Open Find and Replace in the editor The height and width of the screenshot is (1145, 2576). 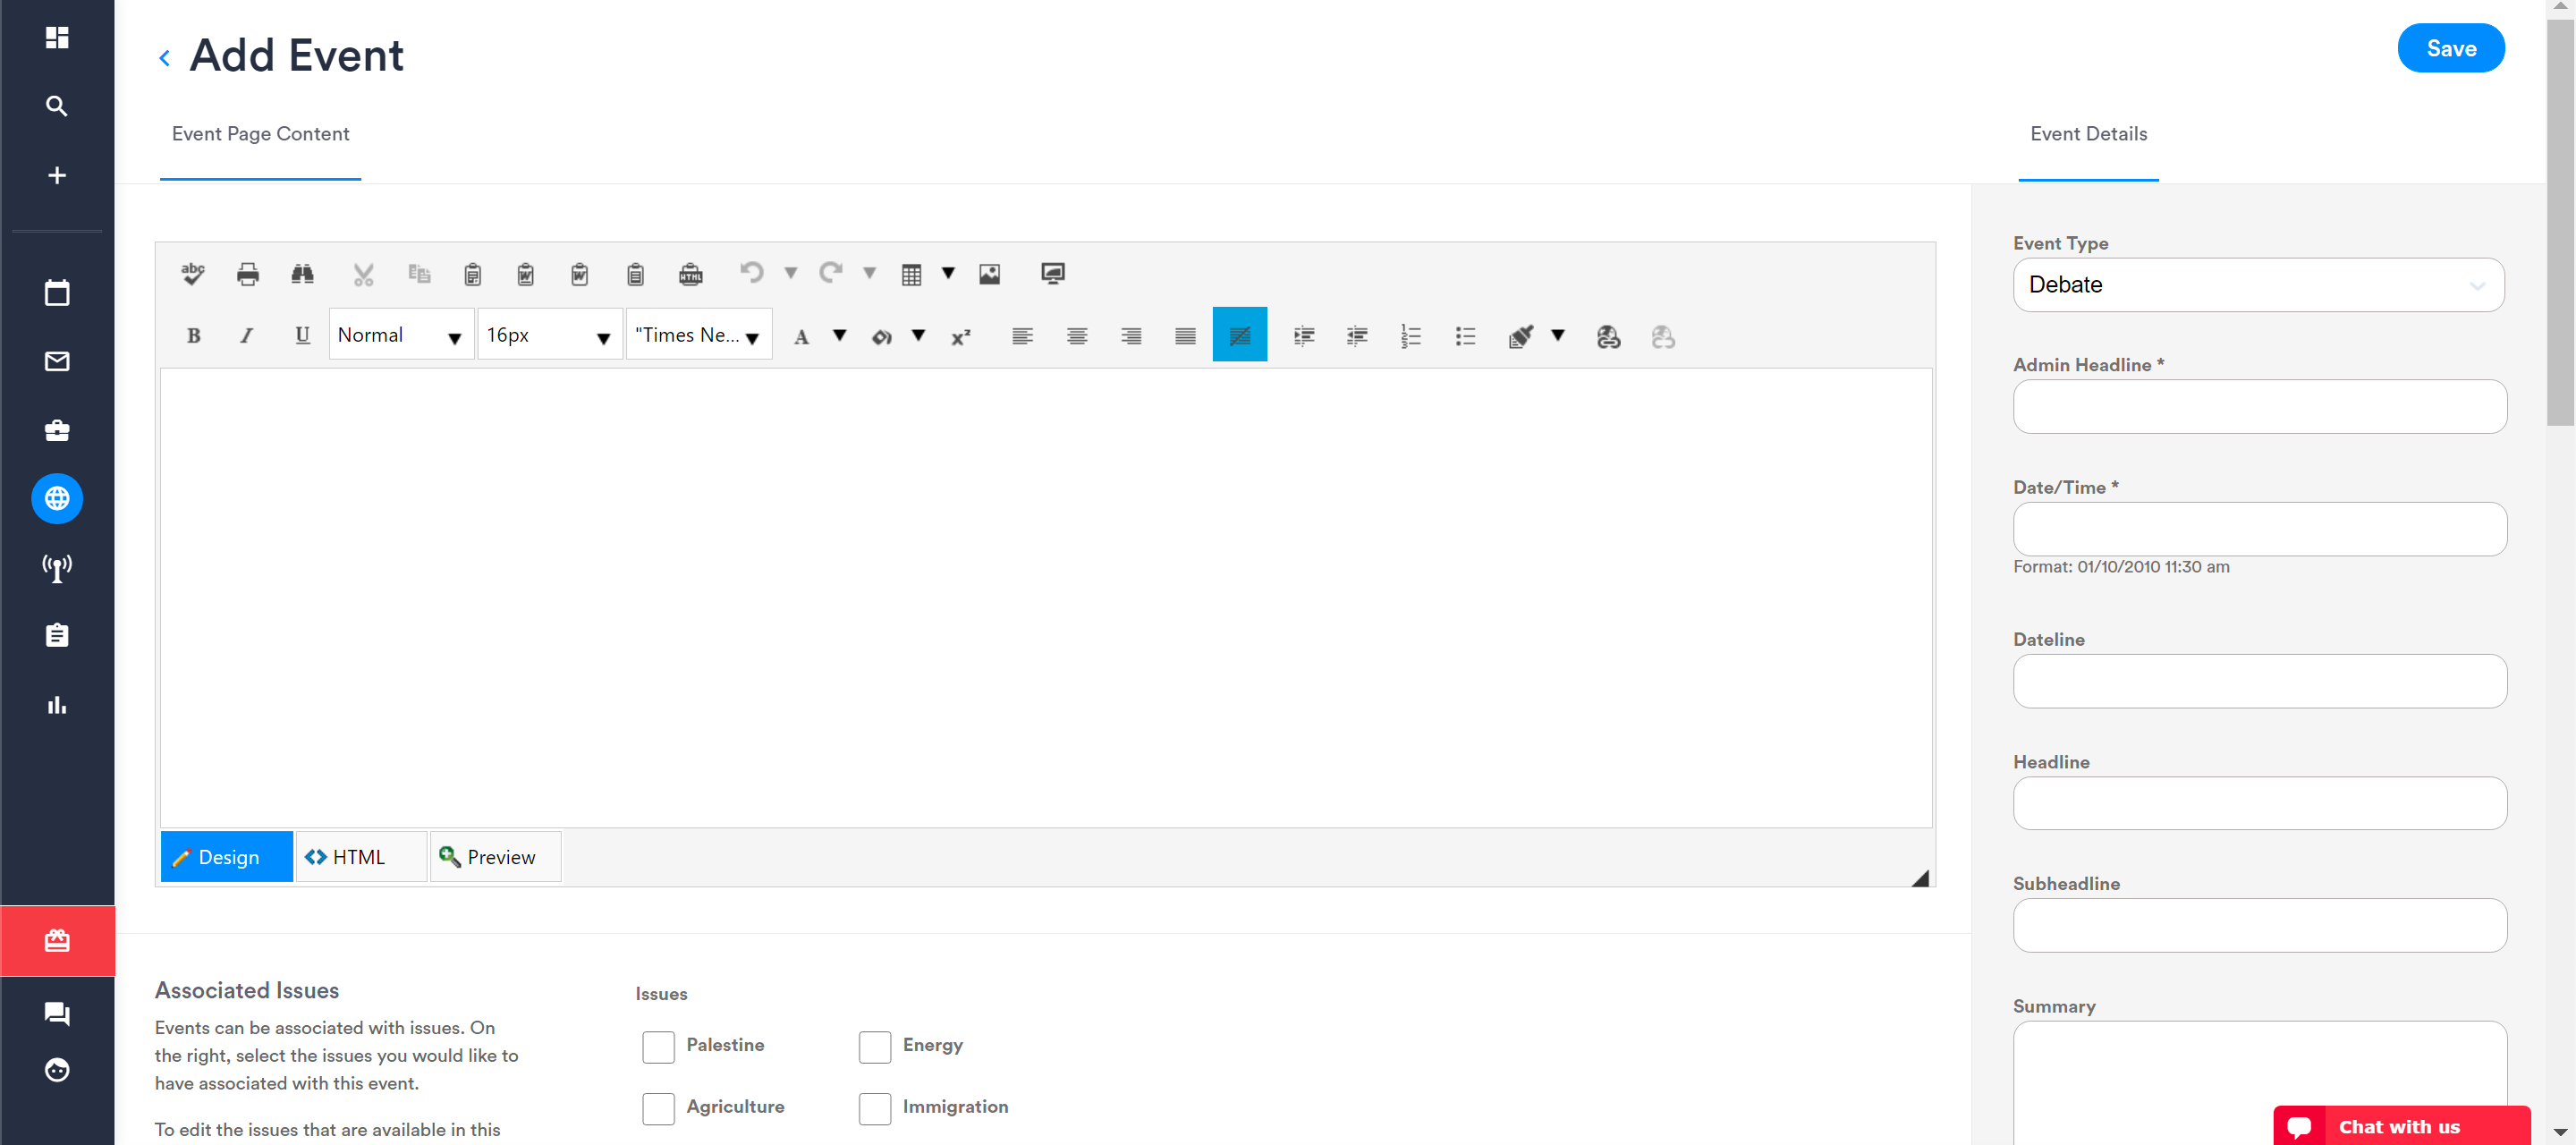click(x=302, y=273)
